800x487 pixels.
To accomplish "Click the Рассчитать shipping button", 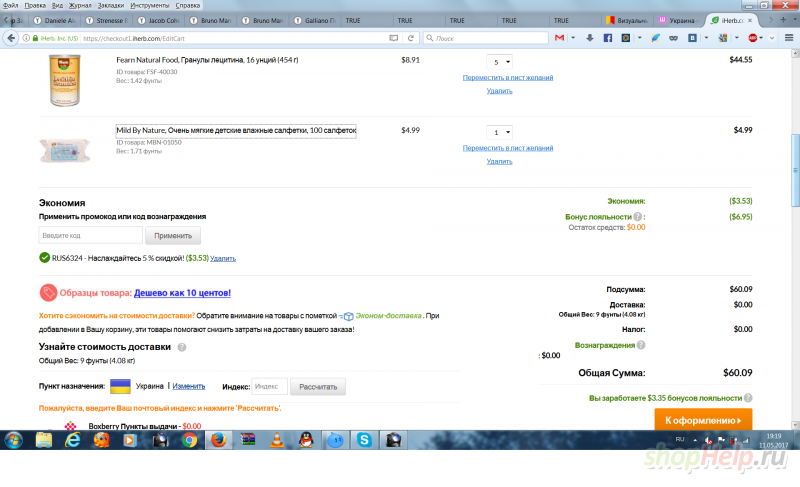I will pos(318,387).
